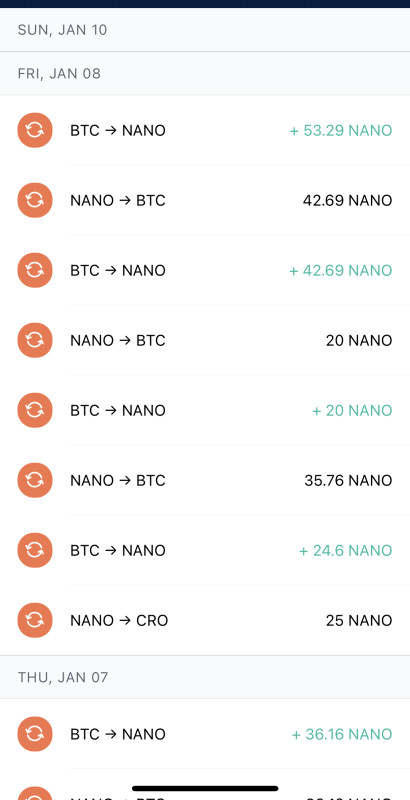The height and width of the screenshot is (800, 410).
Task: Tap exchange icon beside +20 NANO transaction
Action: (35, 410)
